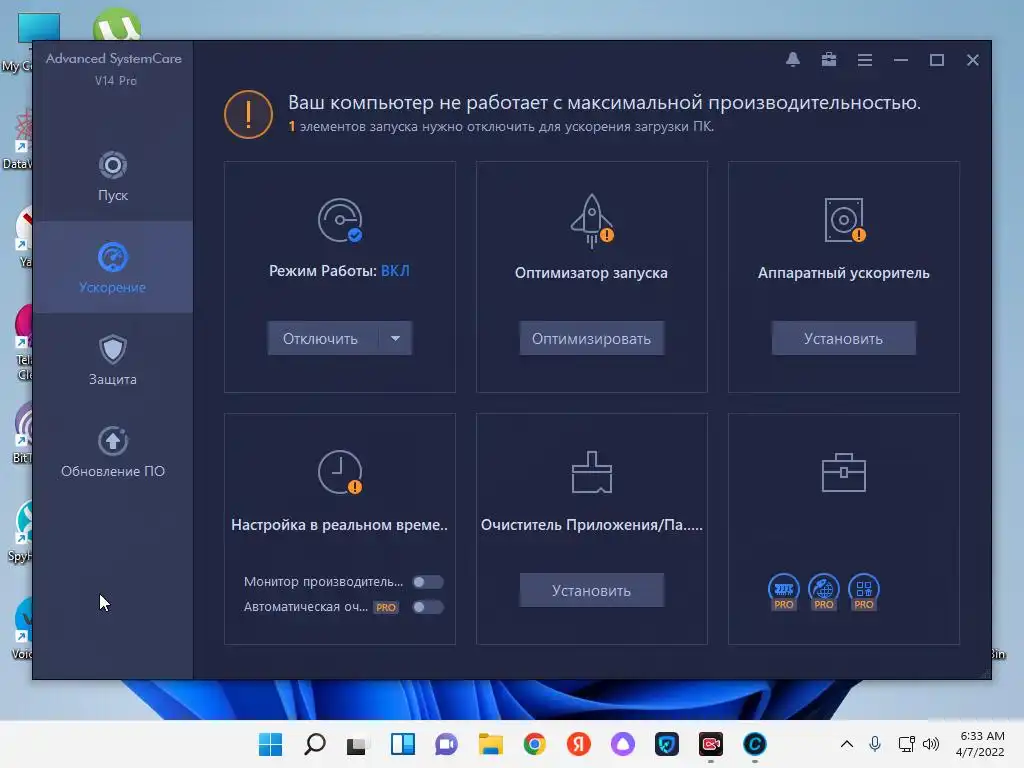
Task: Open the screen recorder taskbar icon
Action: [x=711, y=744]
